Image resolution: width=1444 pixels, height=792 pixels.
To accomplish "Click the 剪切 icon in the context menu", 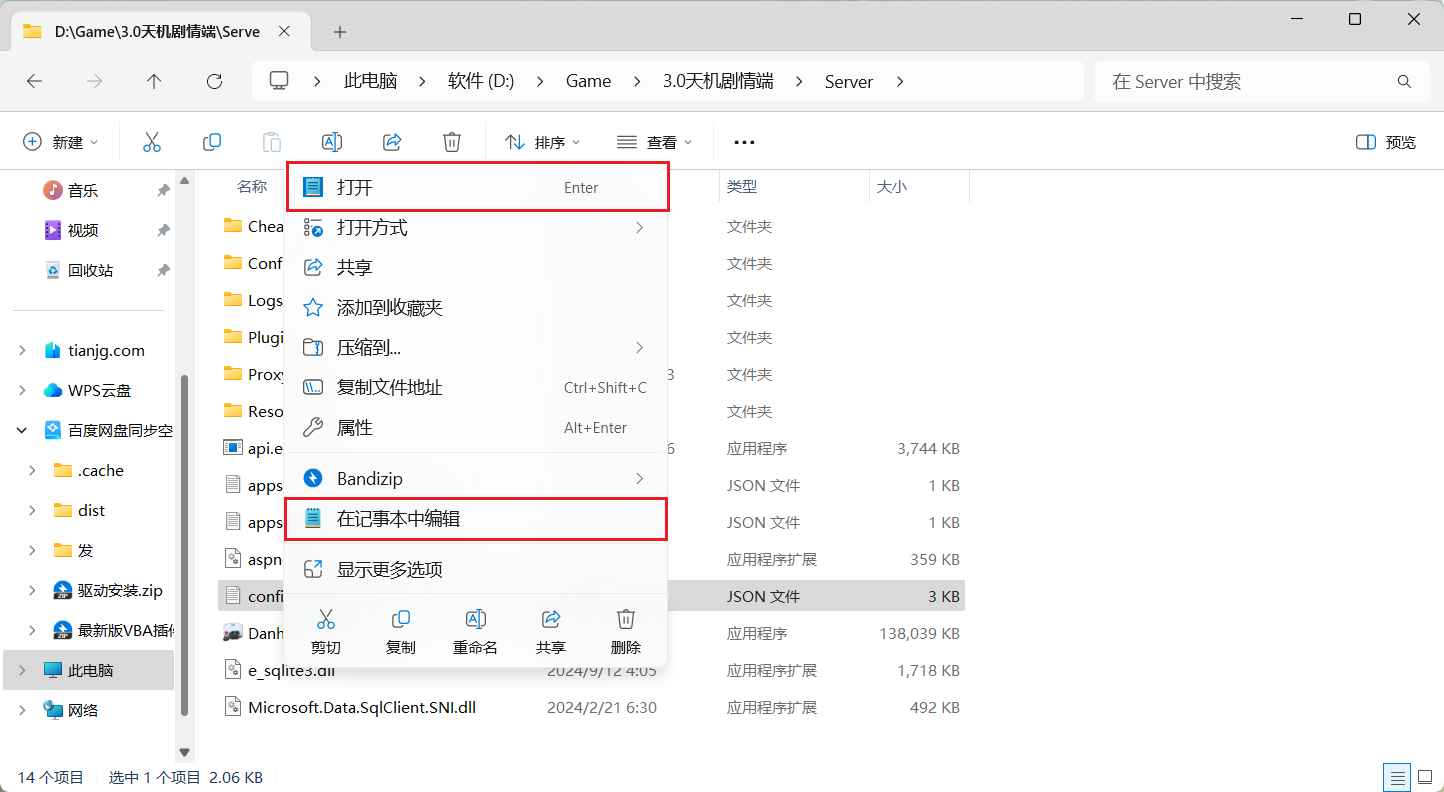I will coord(325,630).
